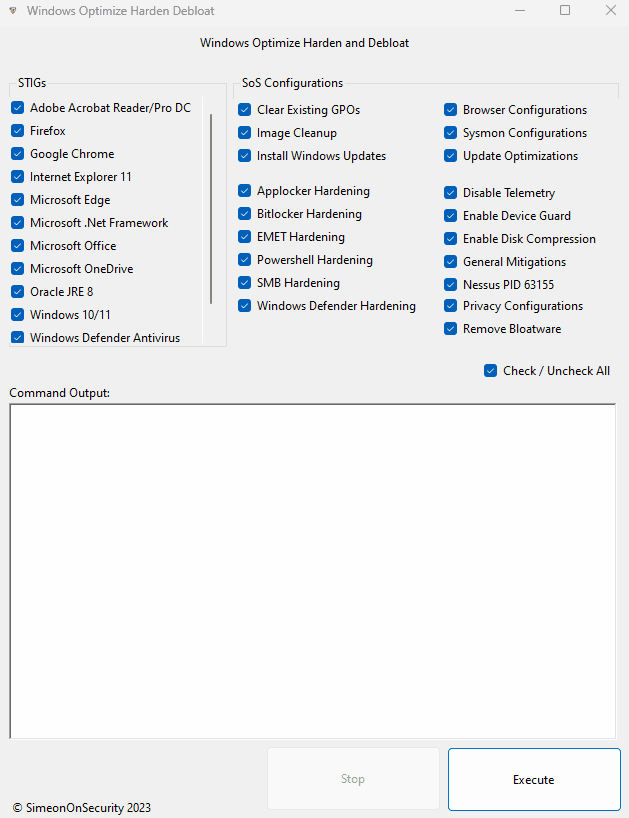629x818 pixels.
Task: Uncheck Bitlocker Hardening
Action: click(245, 214)
